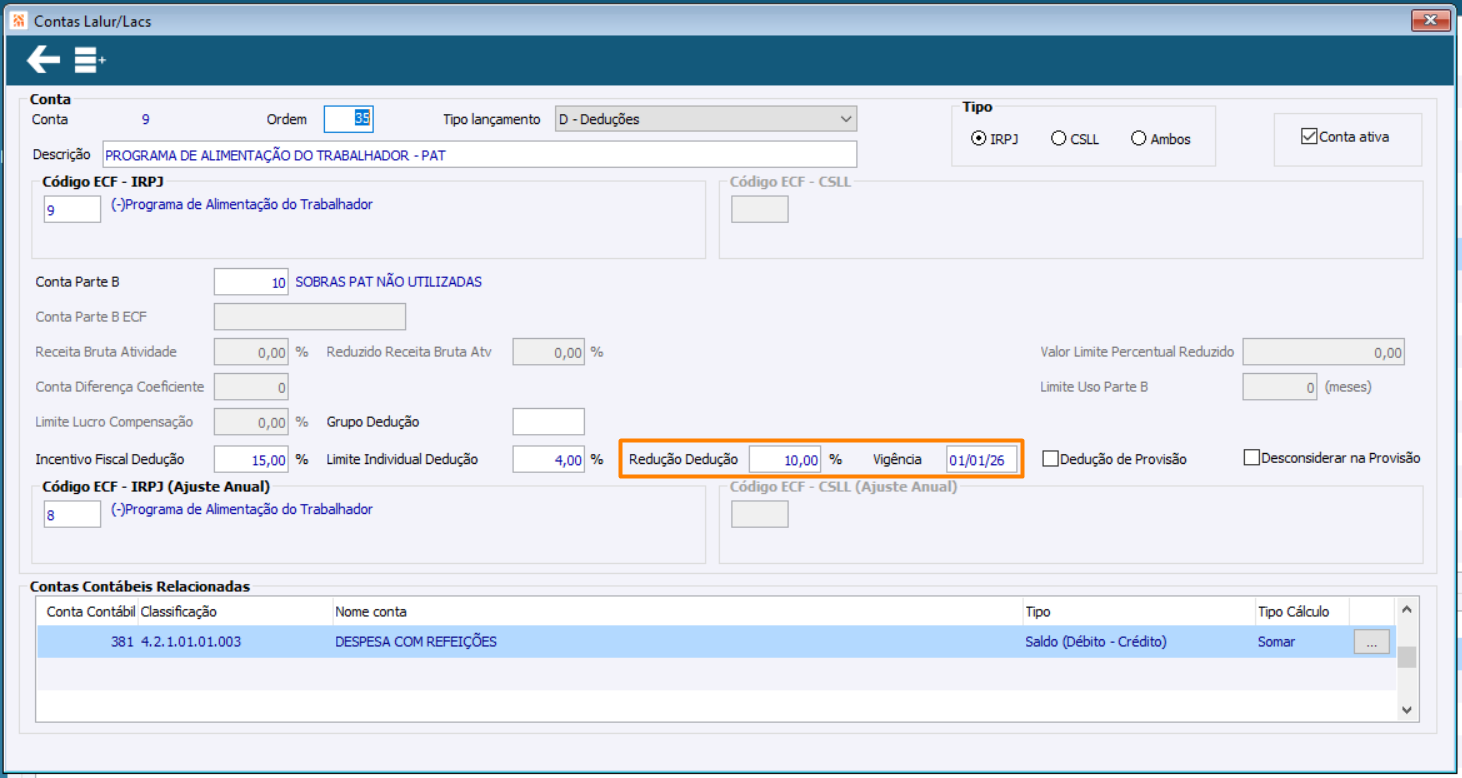Click the Redução Dedução percentage field
The height and width of the screenshot is (778, 1462).
pos(785,460)
